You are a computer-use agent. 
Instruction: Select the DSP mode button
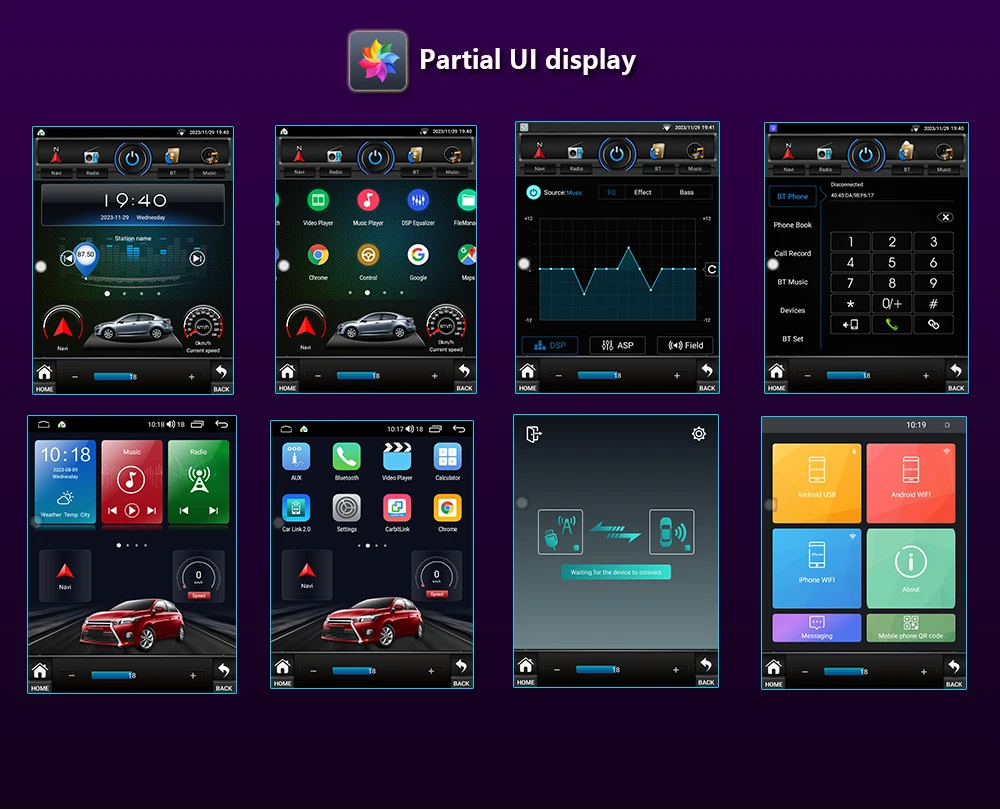click(x=550, y=345)
